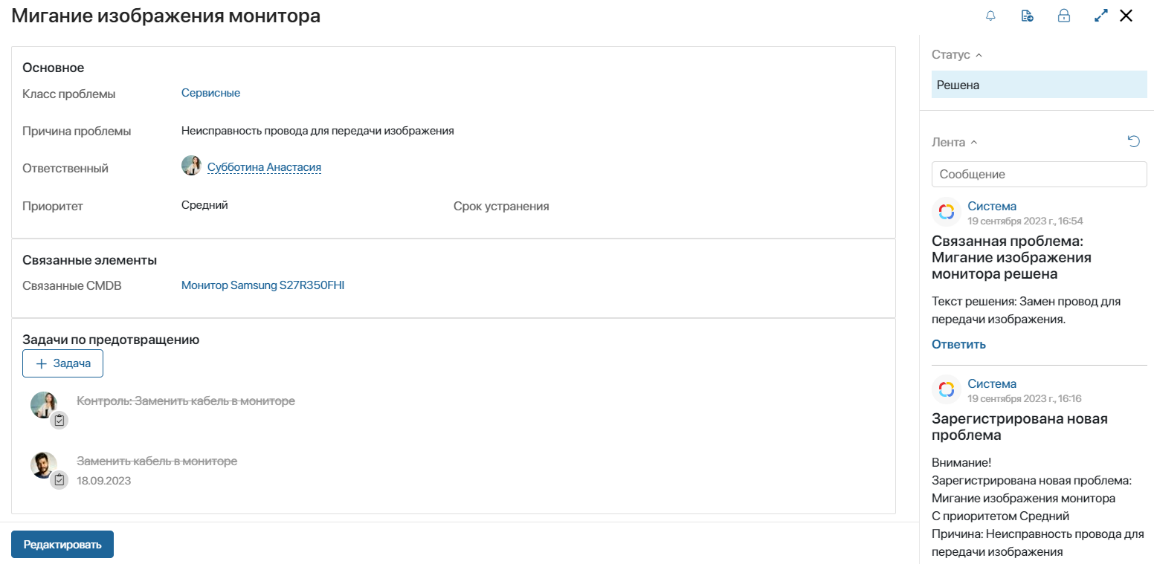Click the Сообщение input field
The height and width of the screenshot is (564, 1154).
click(1039, 175)
